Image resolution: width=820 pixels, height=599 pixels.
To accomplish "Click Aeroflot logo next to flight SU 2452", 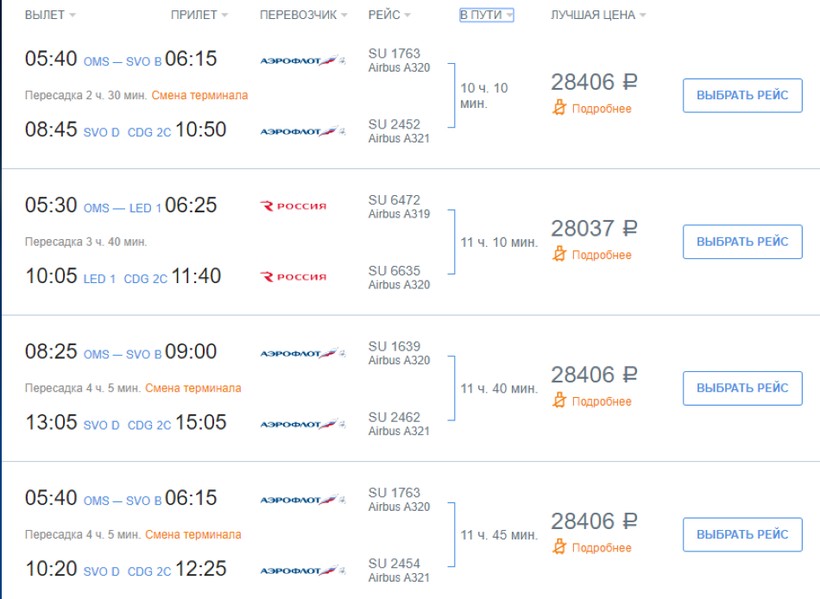I will [x=301, y=131].
